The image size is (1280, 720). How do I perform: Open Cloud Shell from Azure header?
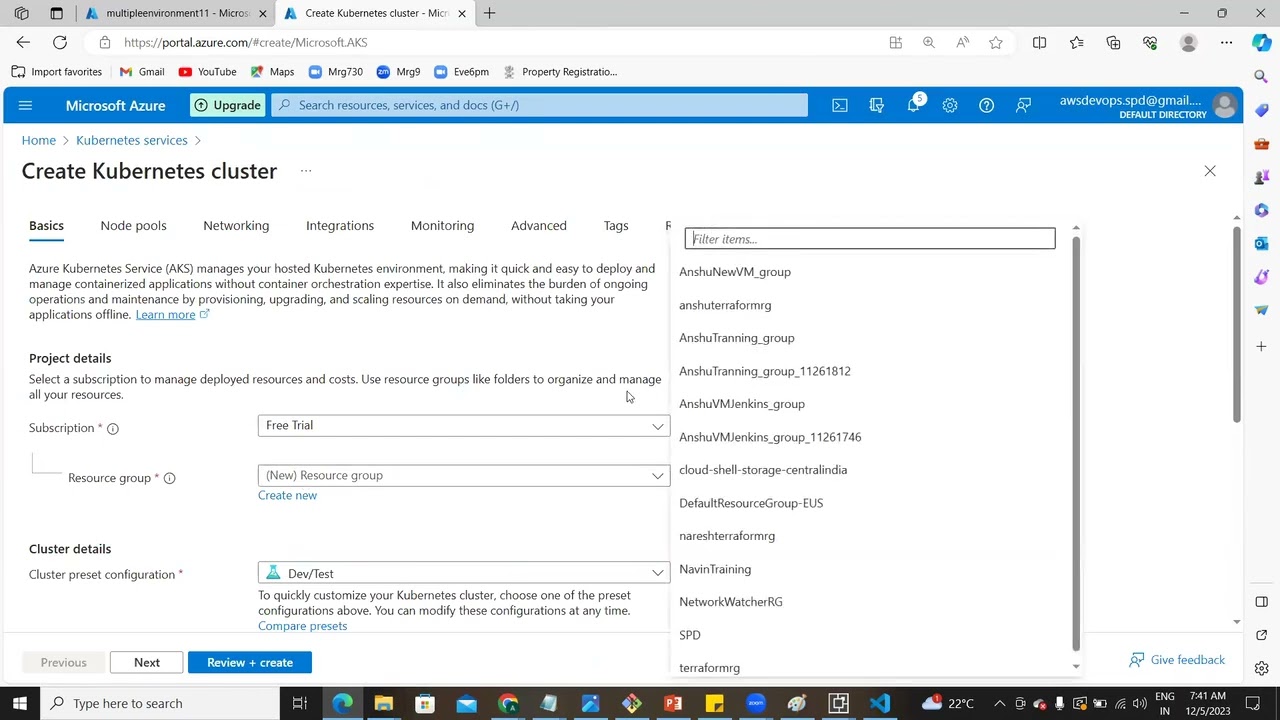pyautogui.click(x=840, y=105)
